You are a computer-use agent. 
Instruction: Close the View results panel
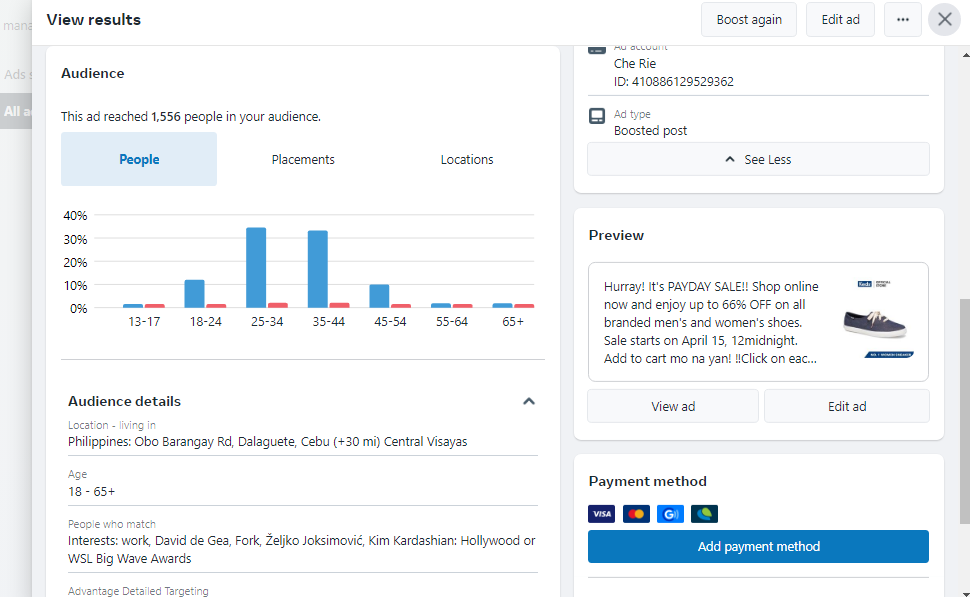pos(944,20)
